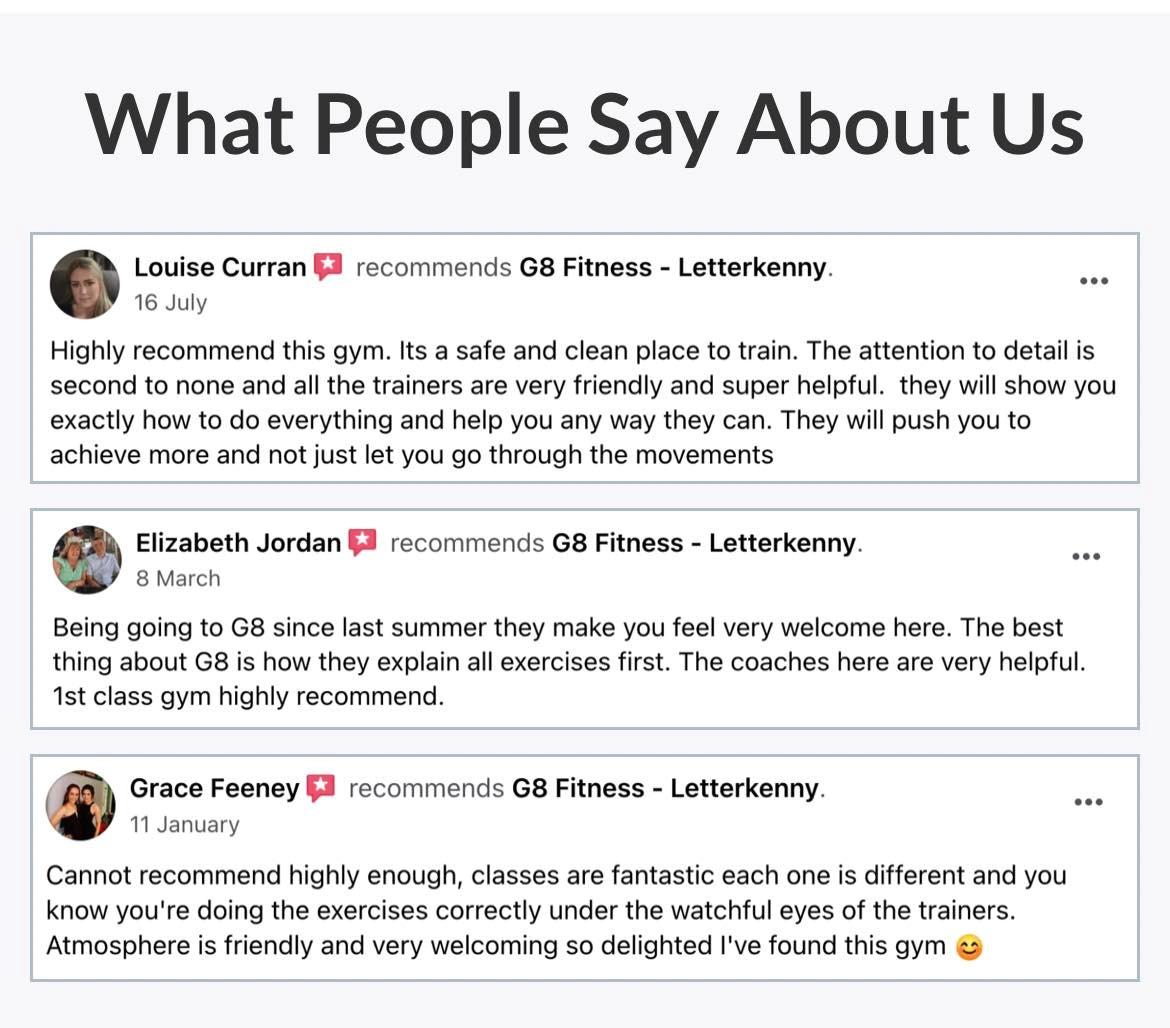Click the 16 July review date
1170x1028 pixels.
click(170, 303)
